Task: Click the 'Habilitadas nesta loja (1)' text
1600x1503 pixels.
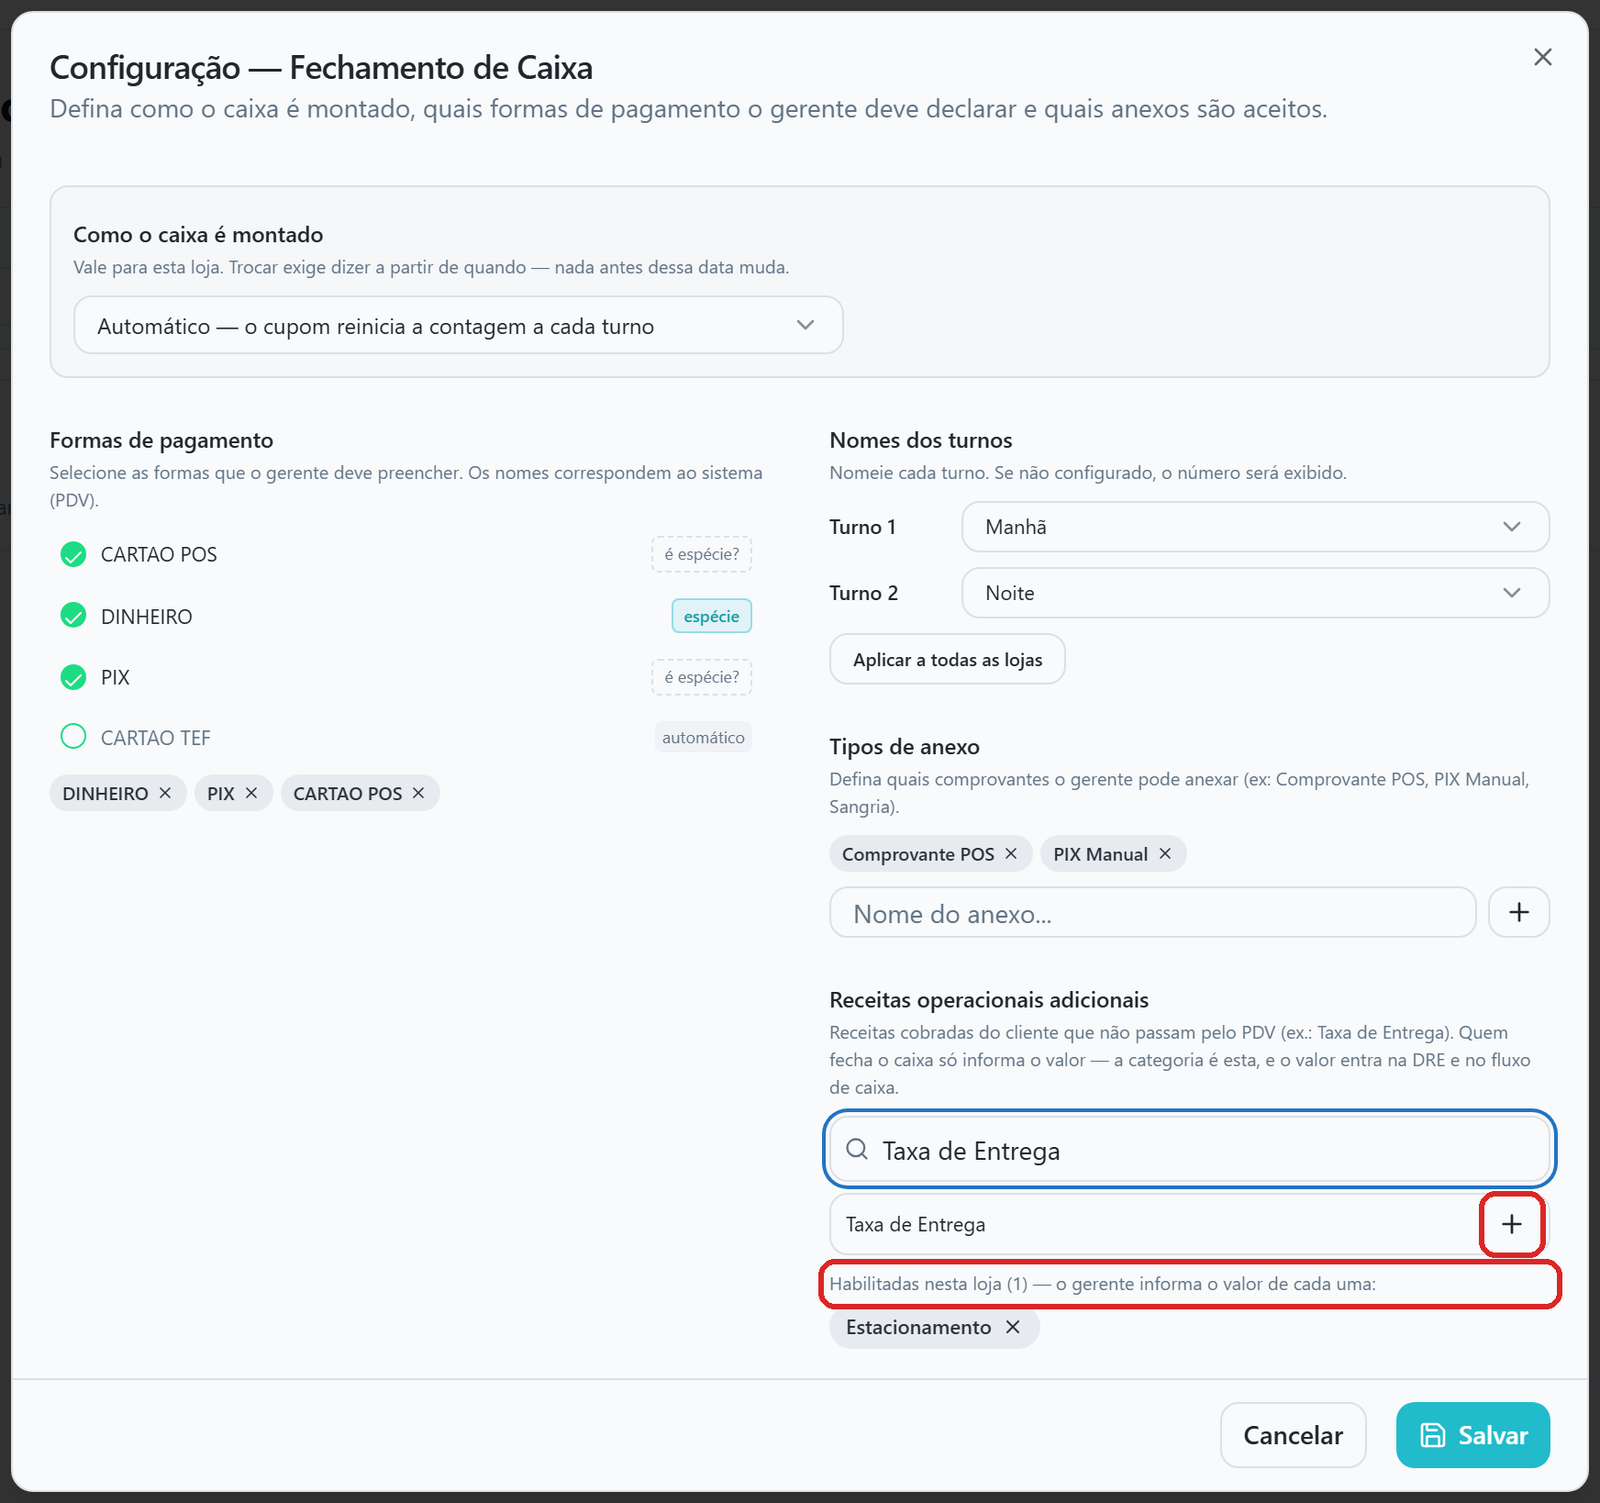Action: tap(928, 1284)
